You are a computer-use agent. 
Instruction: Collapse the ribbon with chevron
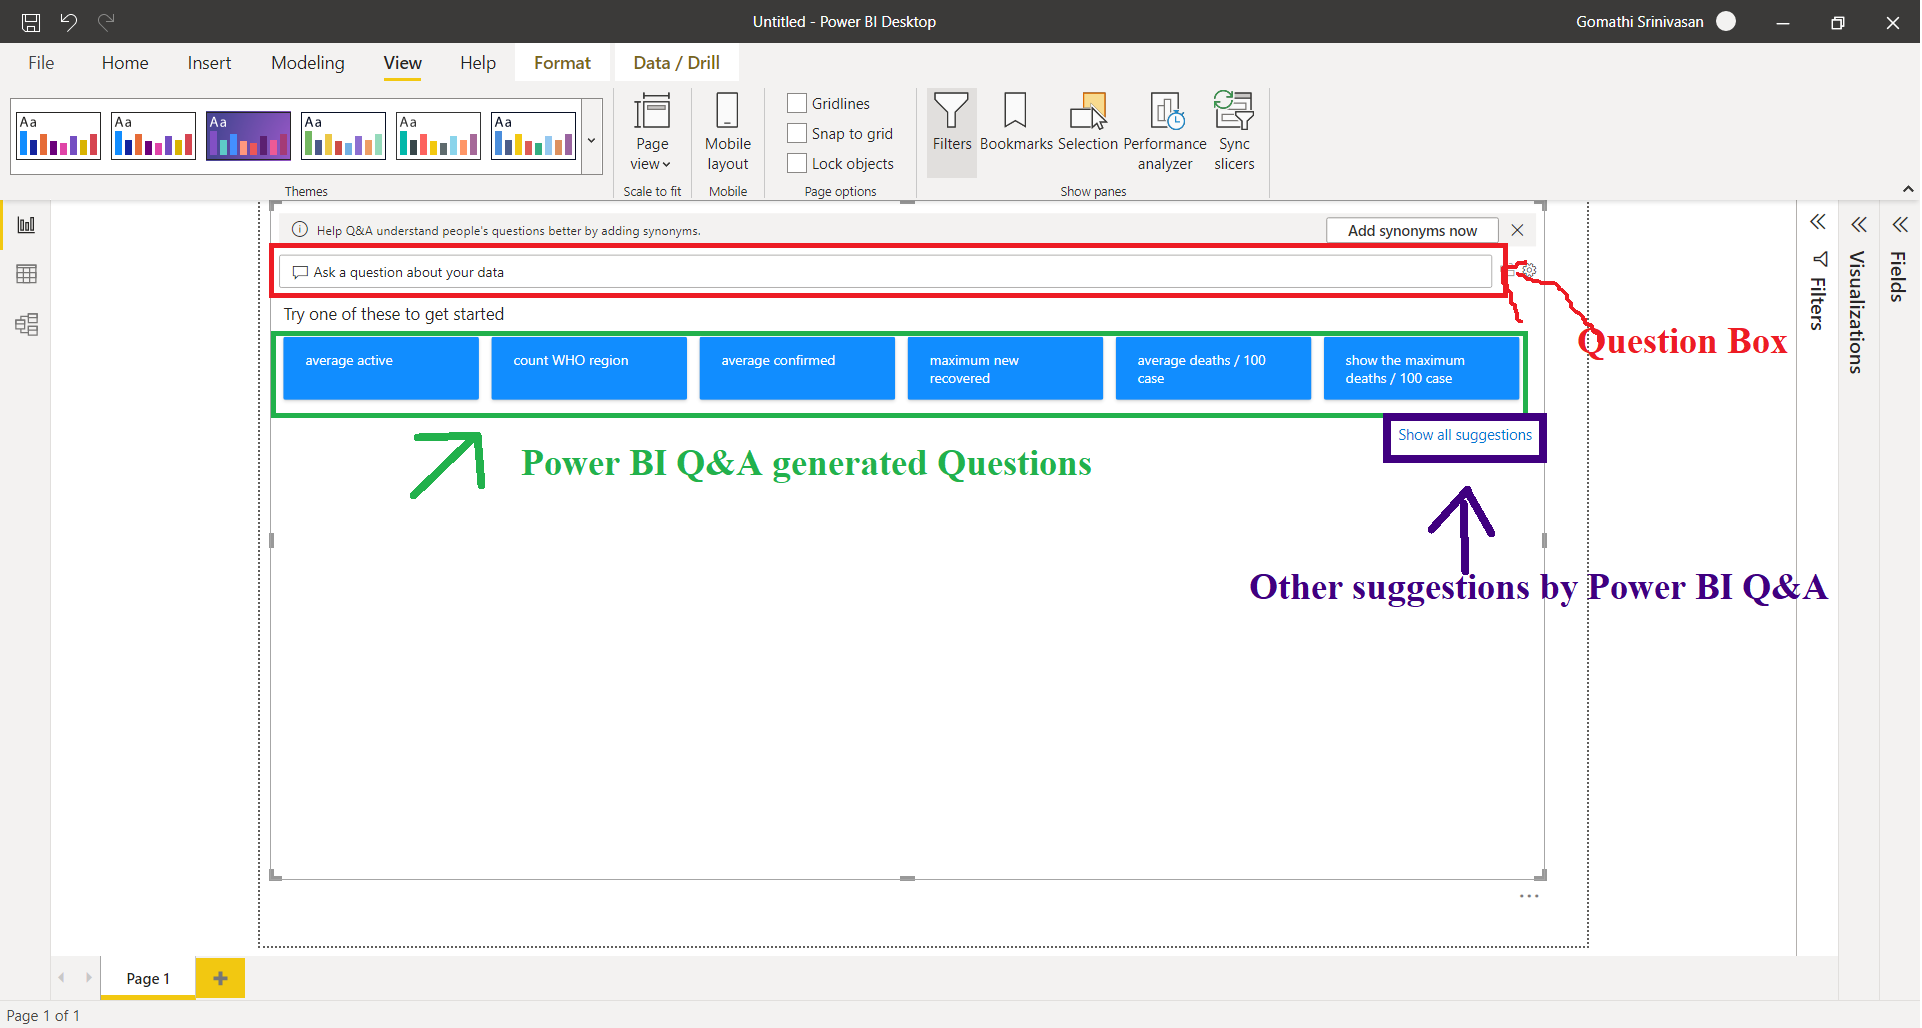[x=1908, y=189]
